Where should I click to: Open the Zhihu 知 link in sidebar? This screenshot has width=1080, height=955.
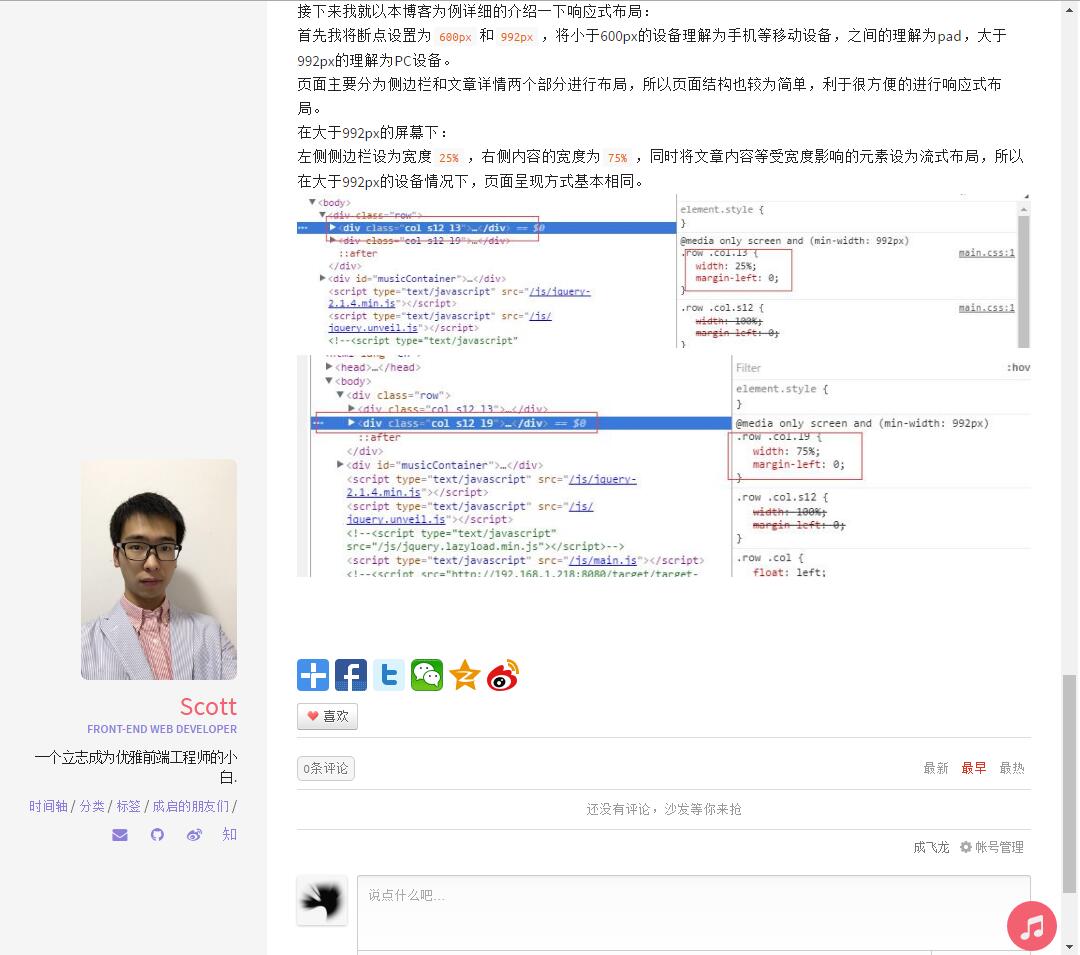(230, 834)
